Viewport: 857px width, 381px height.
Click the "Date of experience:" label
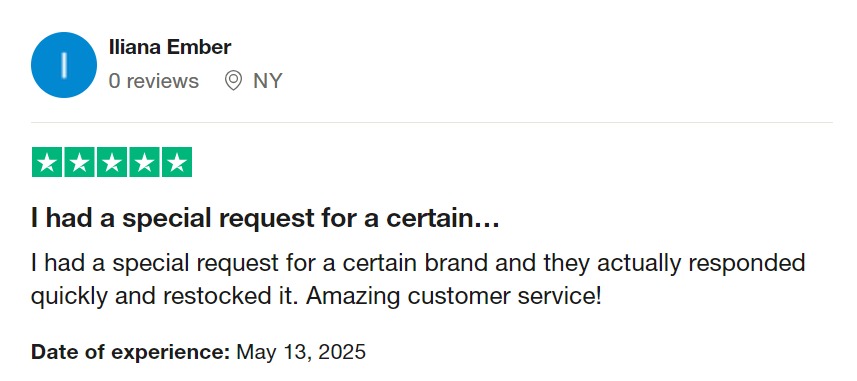click(x=131, y=351)
